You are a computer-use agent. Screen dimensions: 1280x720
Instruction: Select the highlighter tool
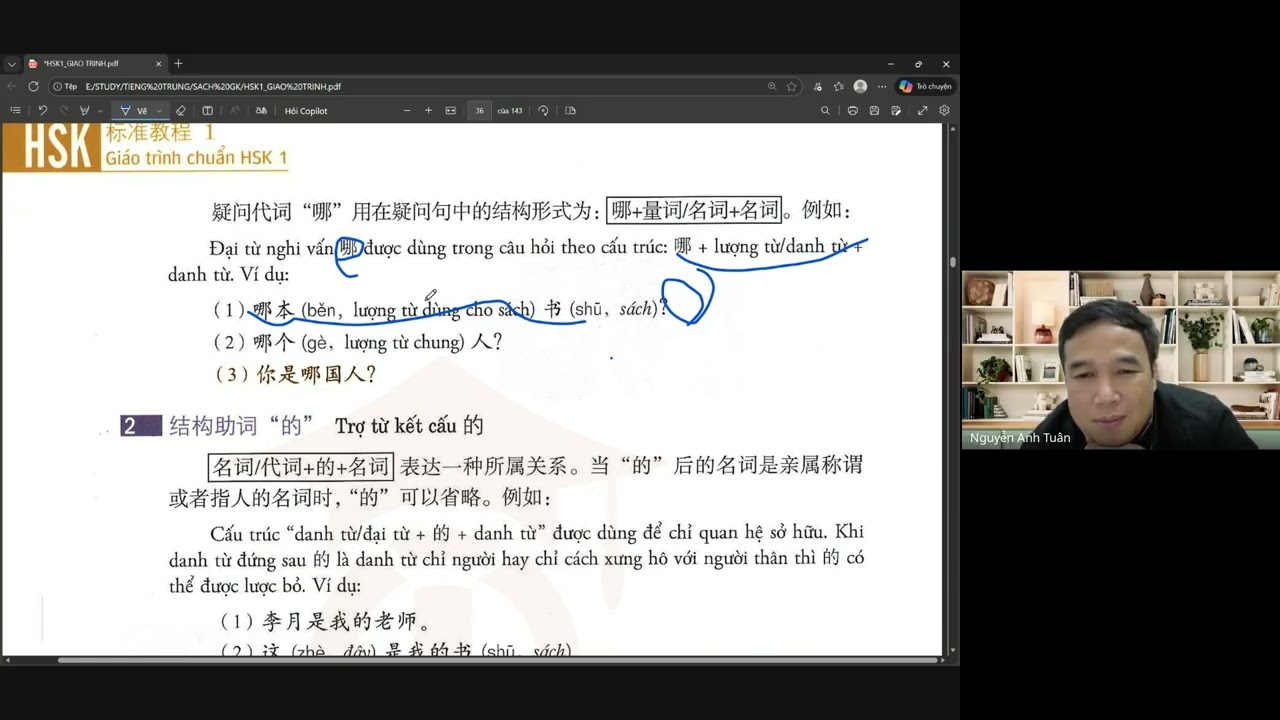tap(85, 110)
